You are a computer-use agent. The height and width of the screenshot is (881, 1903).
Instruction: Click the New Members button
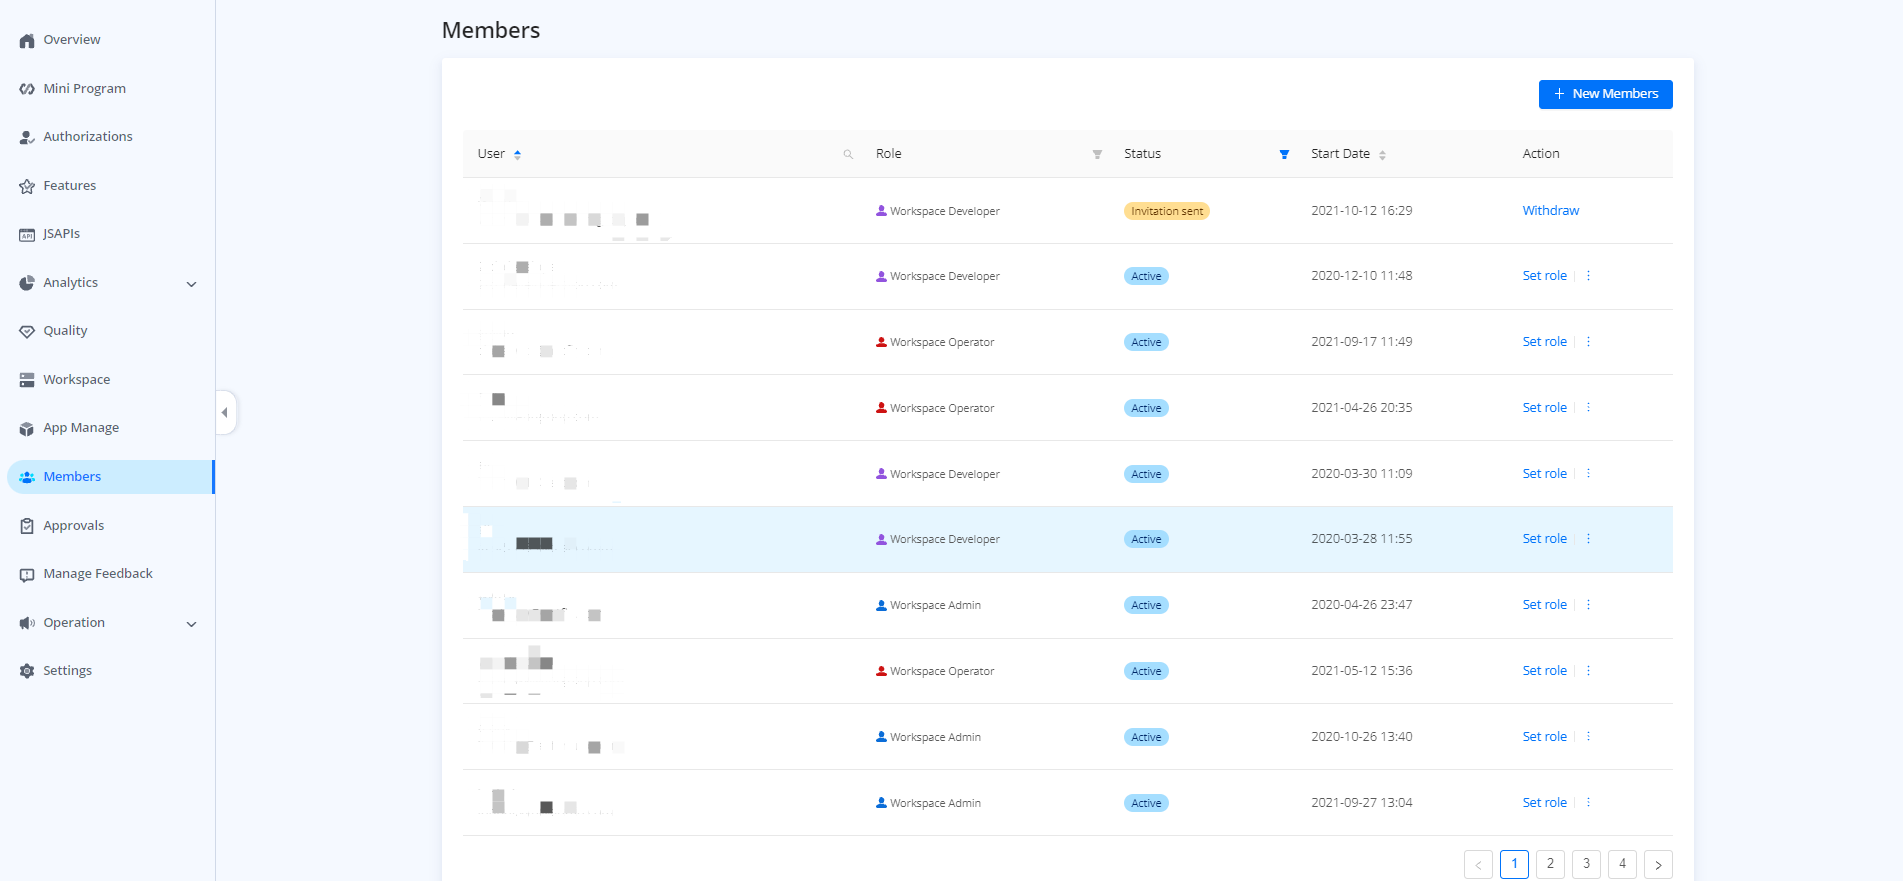pos(1605,94)
